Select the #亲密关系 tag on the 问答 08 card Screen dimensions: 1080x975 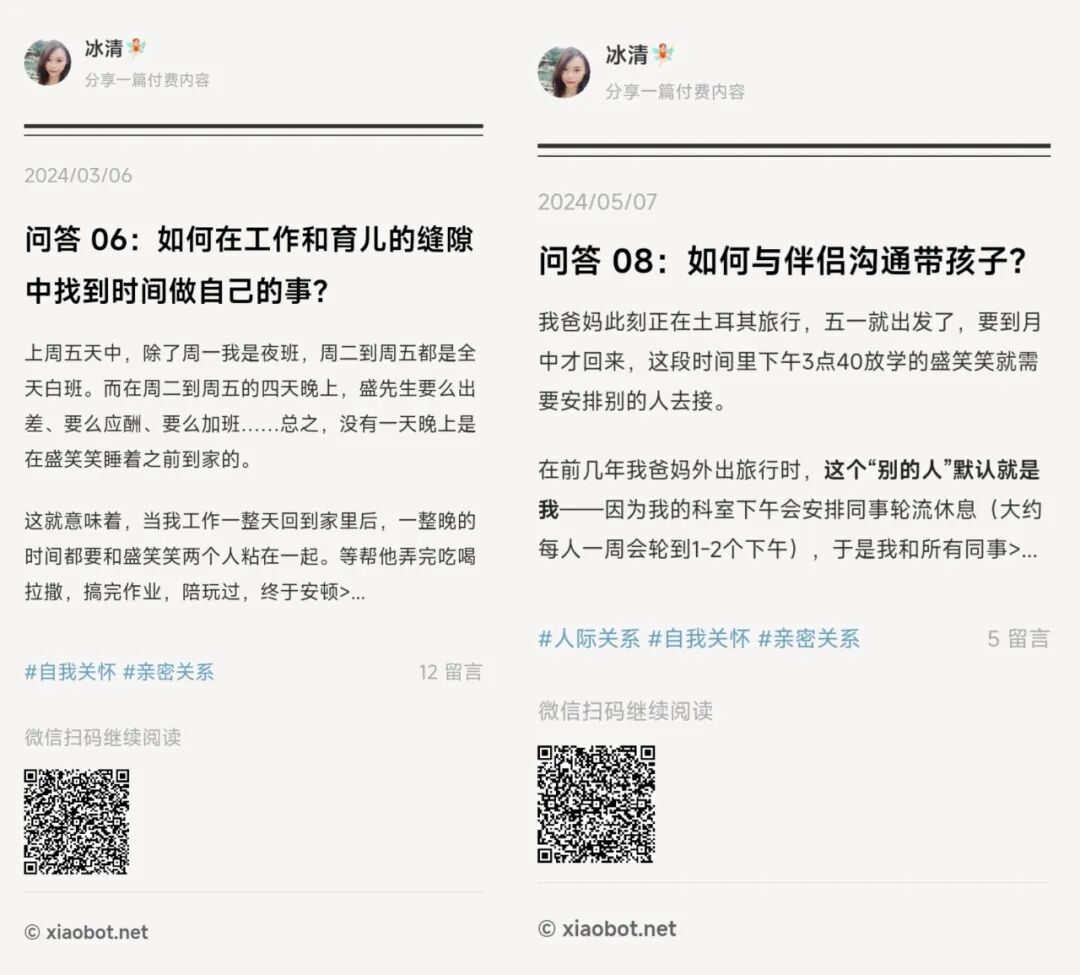click(x=809, y=639)
